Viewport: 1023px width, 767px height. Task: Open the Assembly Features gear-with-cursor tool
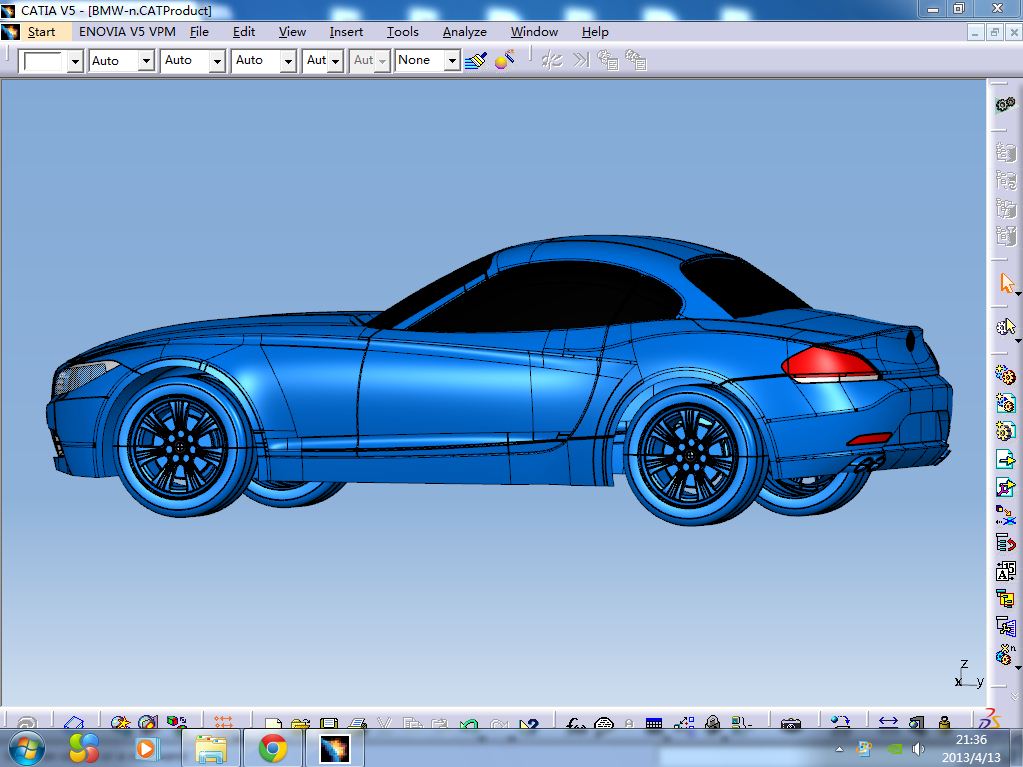coord(1005,327)
